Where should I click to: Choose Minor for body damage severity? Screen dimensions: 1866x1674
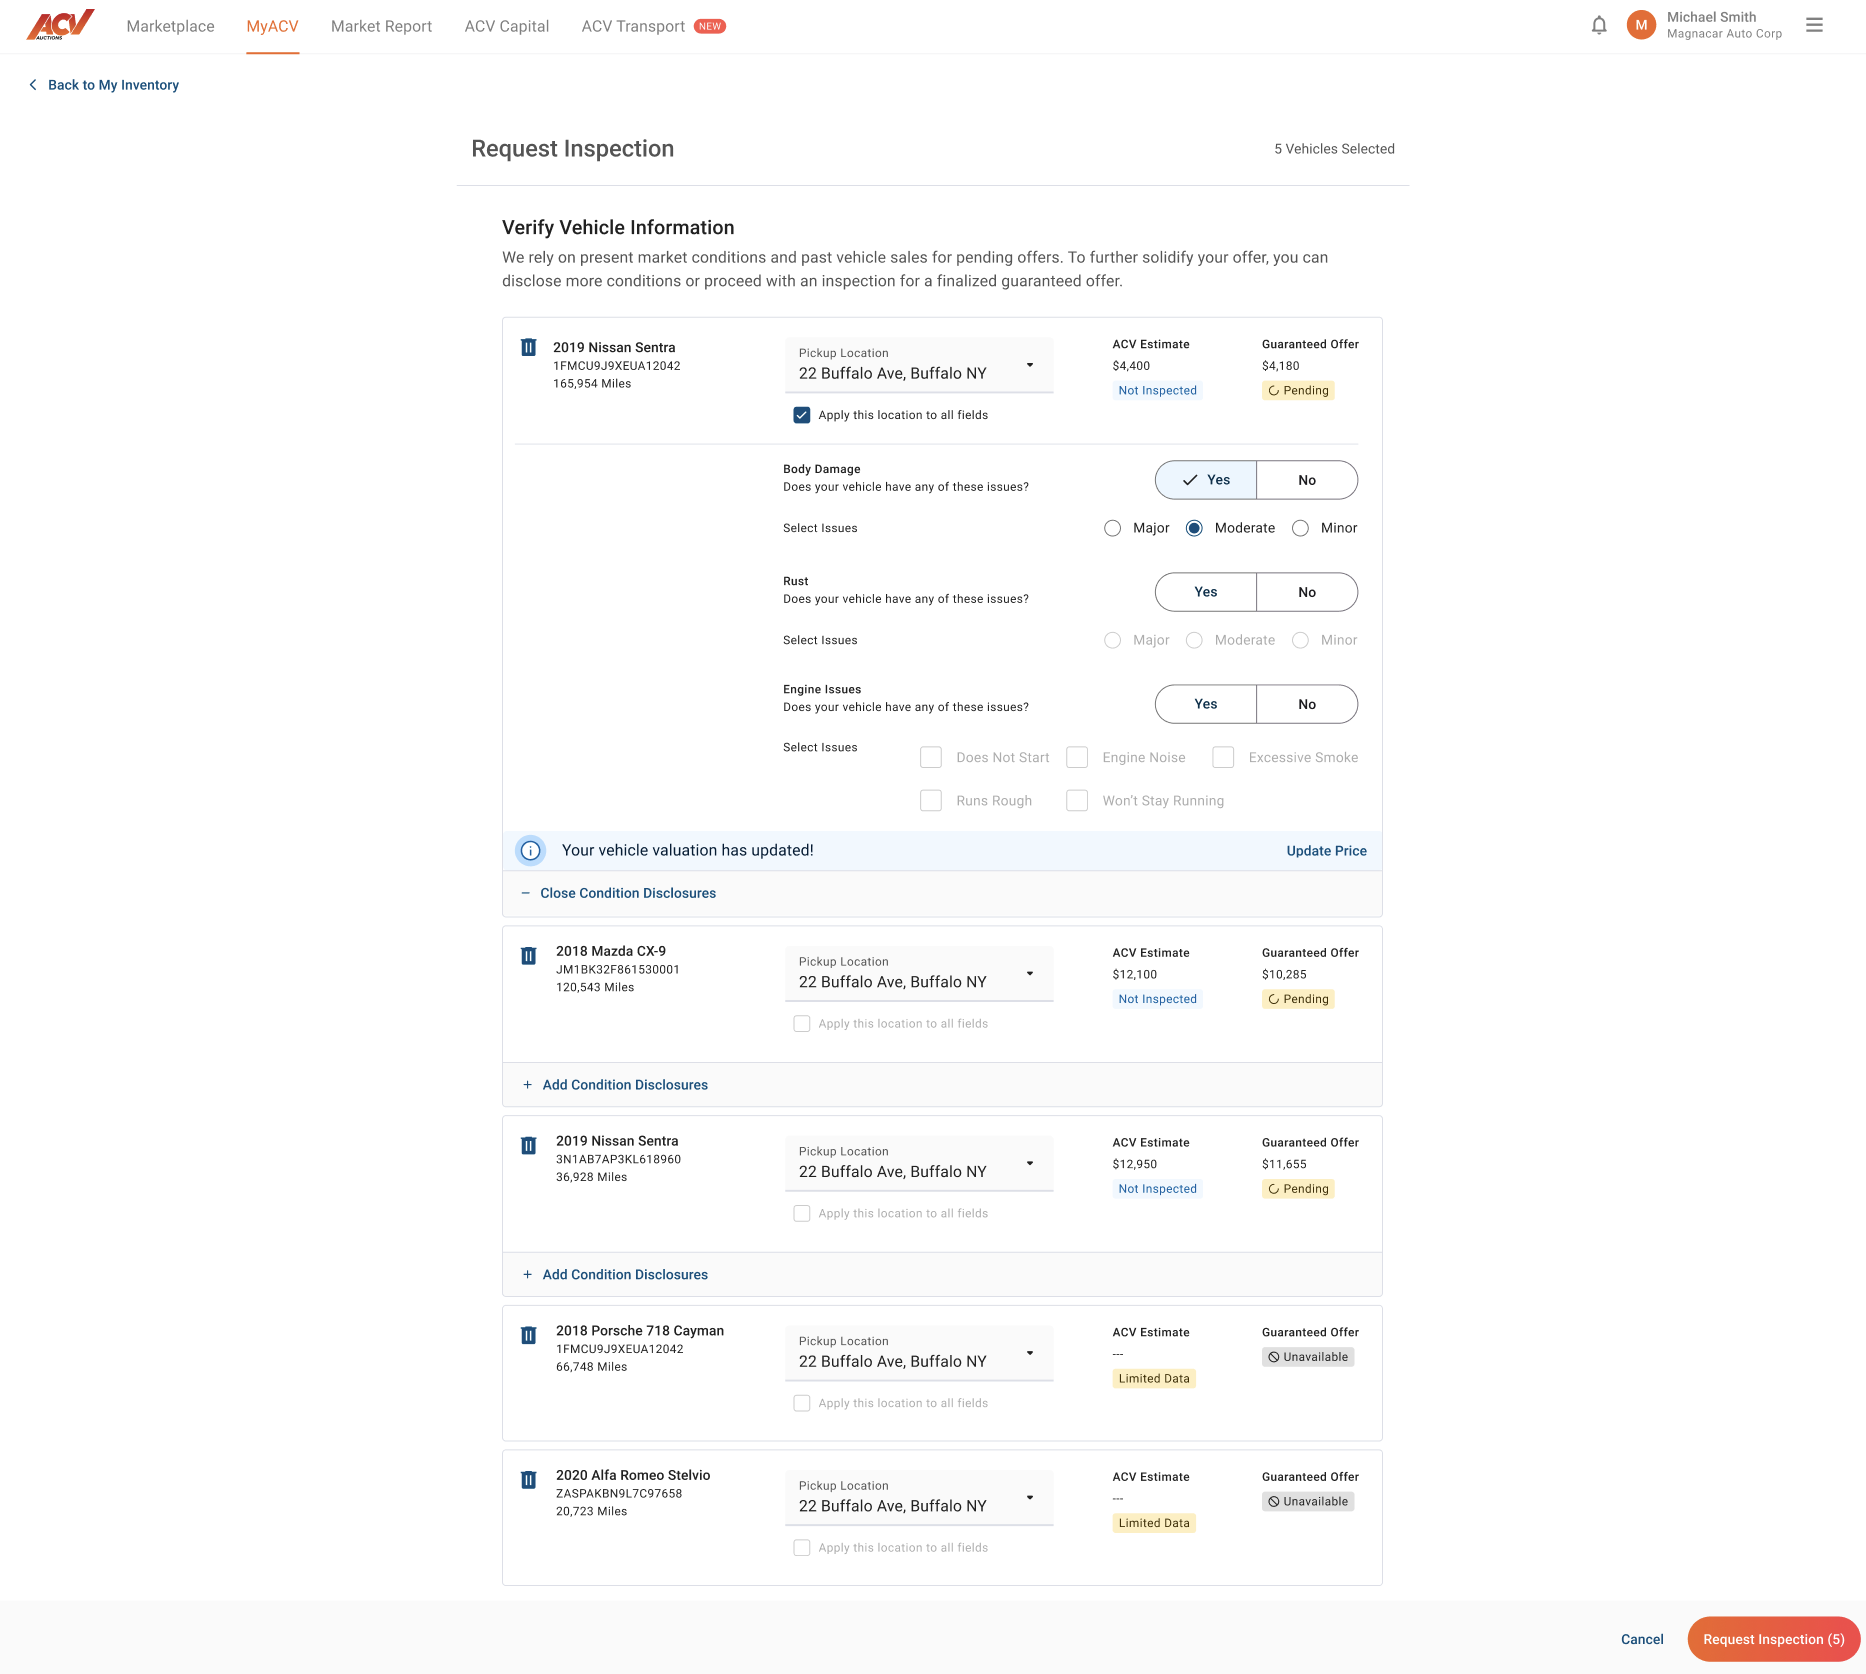pyautogui.click(x=1300, y=529)
